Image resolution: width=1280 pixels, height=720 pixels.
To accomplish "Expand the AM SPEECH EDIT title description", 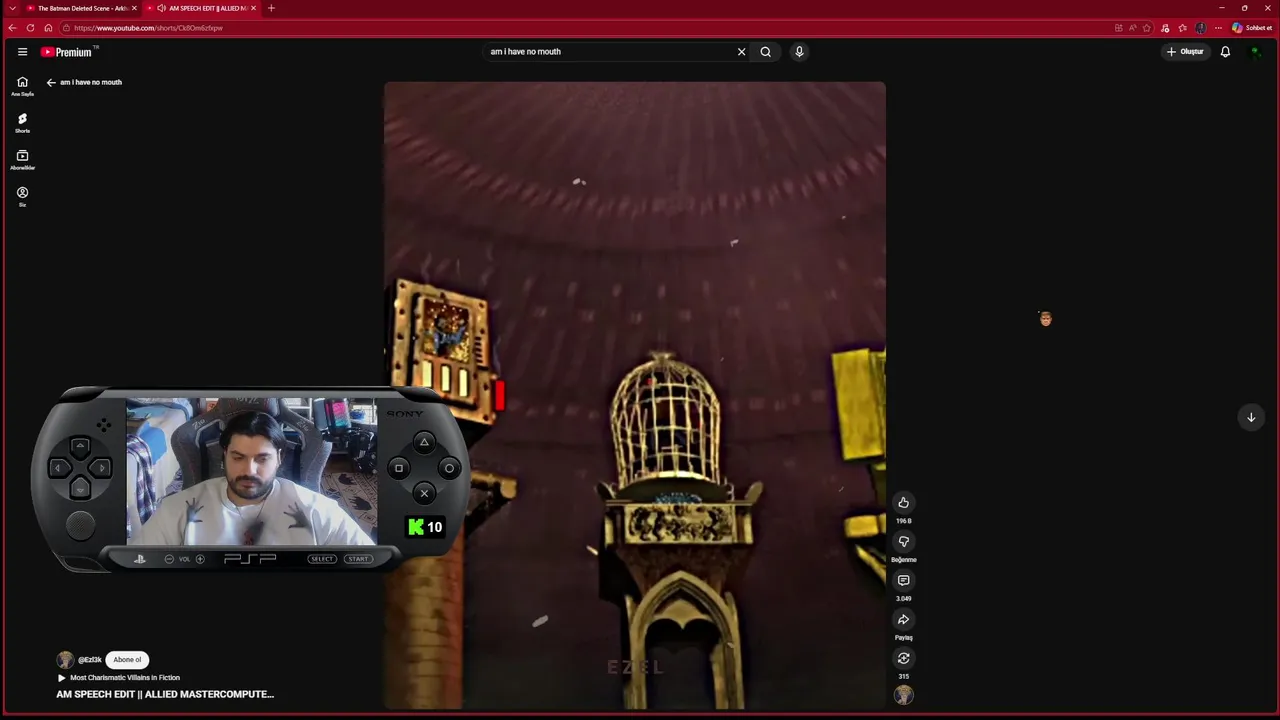I will coord(165,694).
